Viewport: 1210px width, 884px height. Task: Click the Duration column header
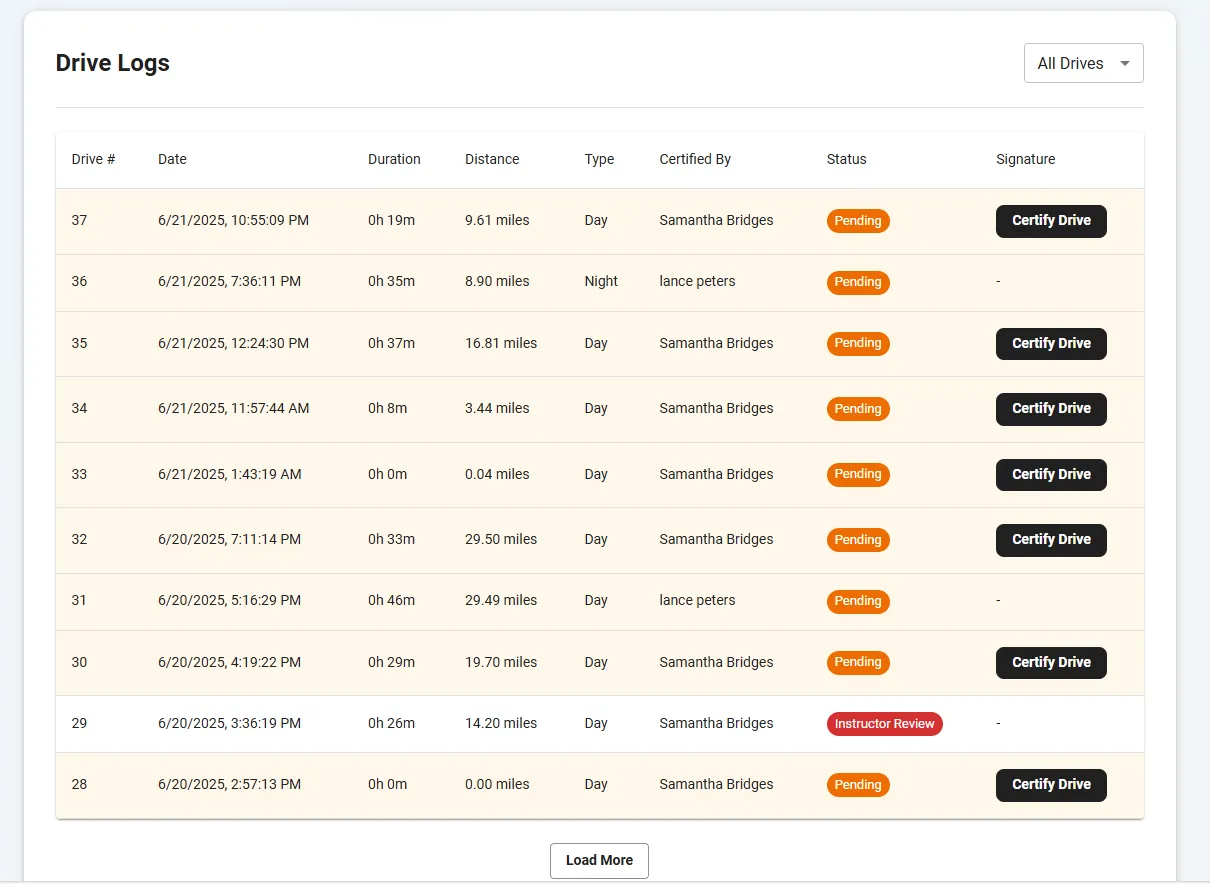(394, 159)
